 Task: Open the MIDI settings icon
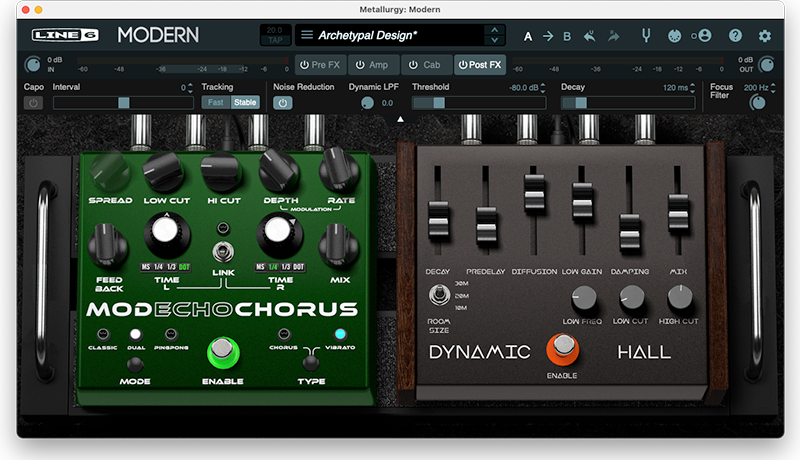(x=674, y=36)
